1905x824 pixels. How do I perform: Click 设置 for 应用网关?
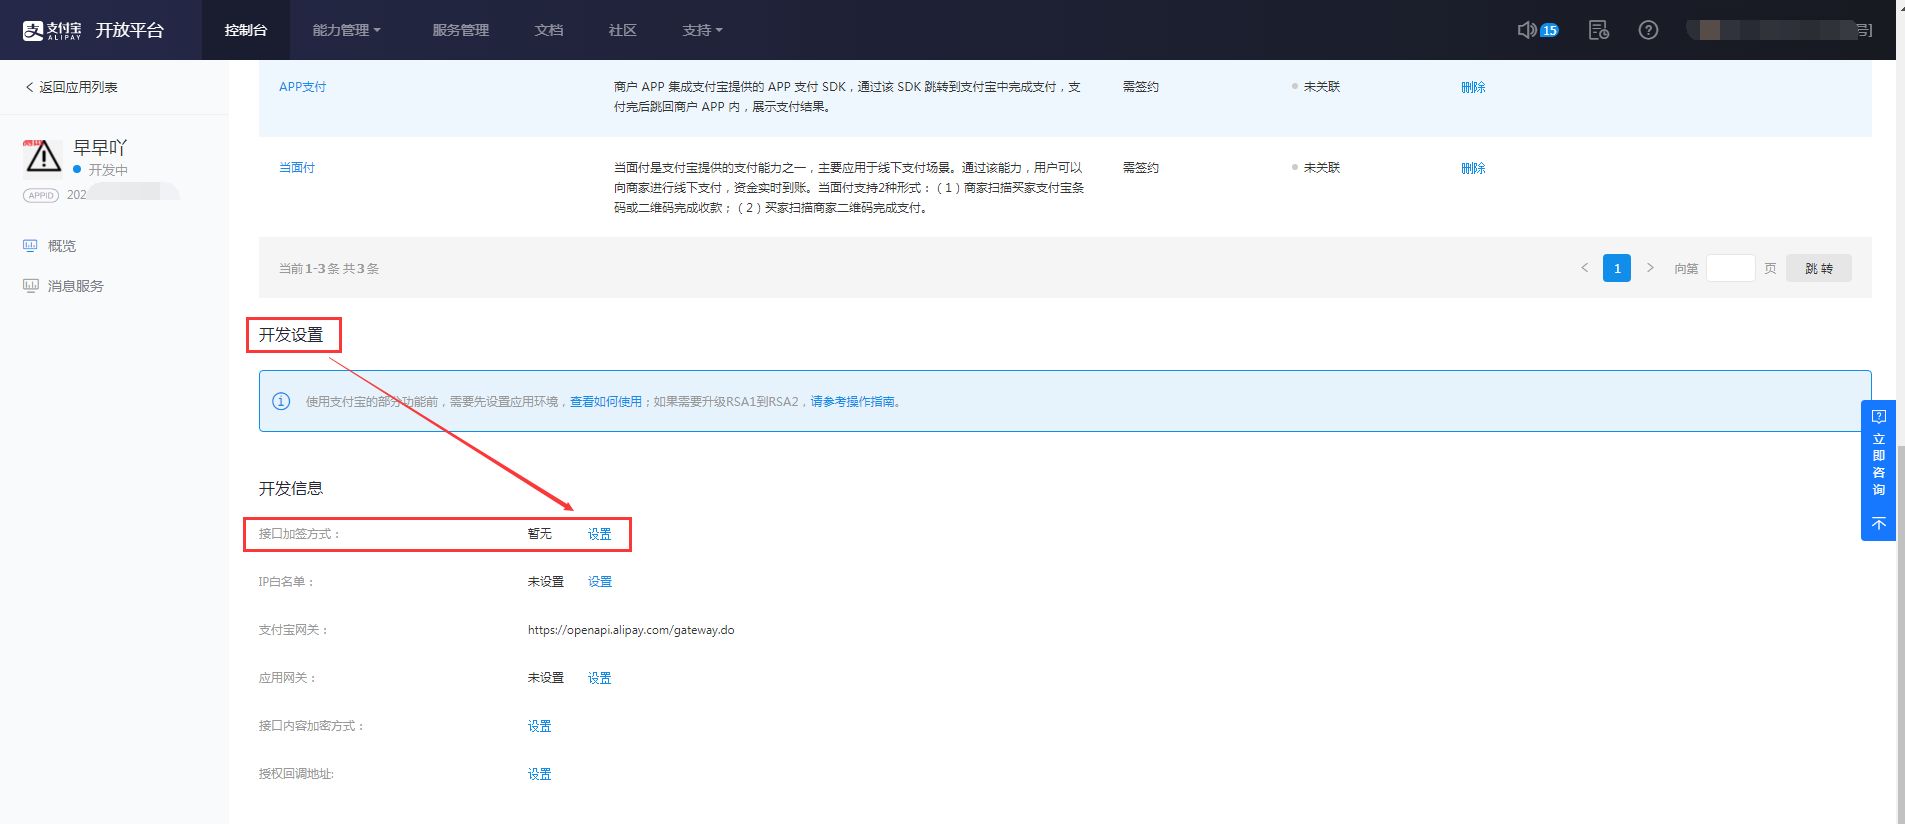click(x=600, y=678)
